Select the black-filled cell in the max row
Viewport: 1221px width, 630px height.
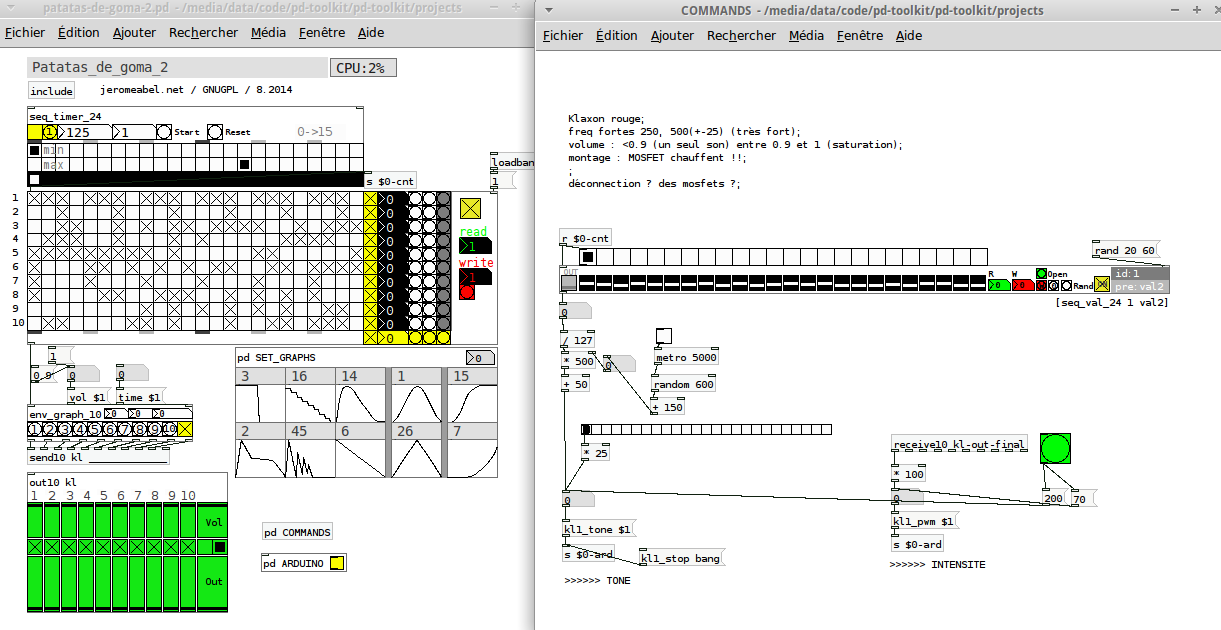(245, 164)
